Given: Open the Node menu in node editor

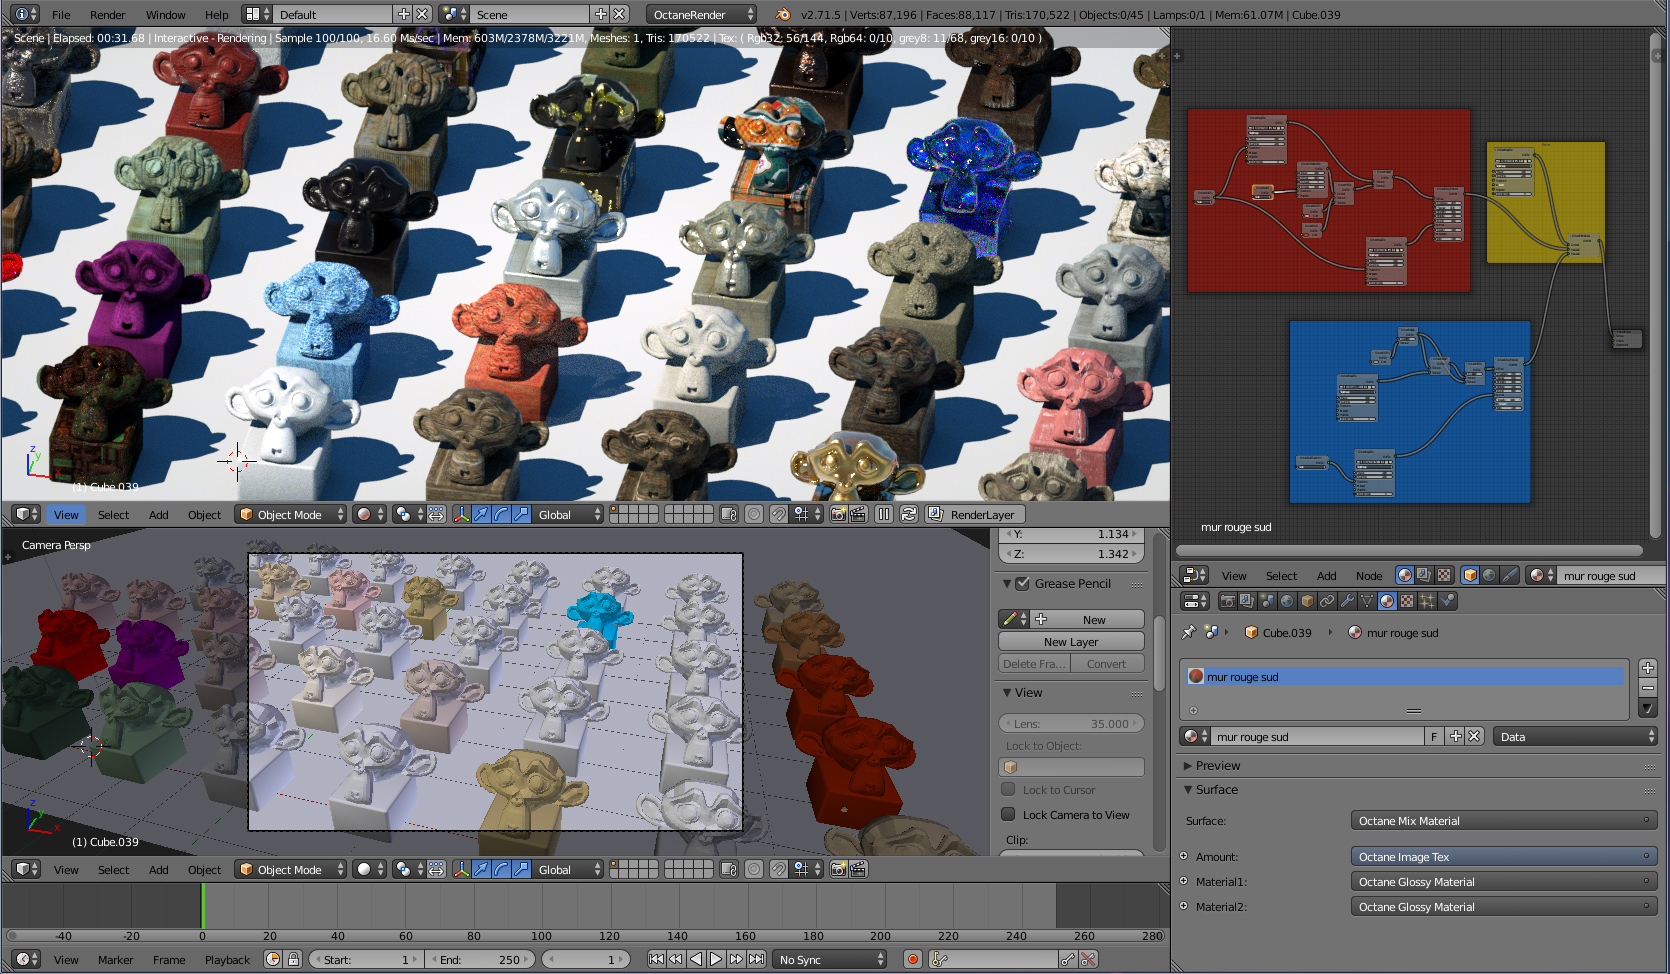Looking at the screenshot, I should click(1368, 575).
